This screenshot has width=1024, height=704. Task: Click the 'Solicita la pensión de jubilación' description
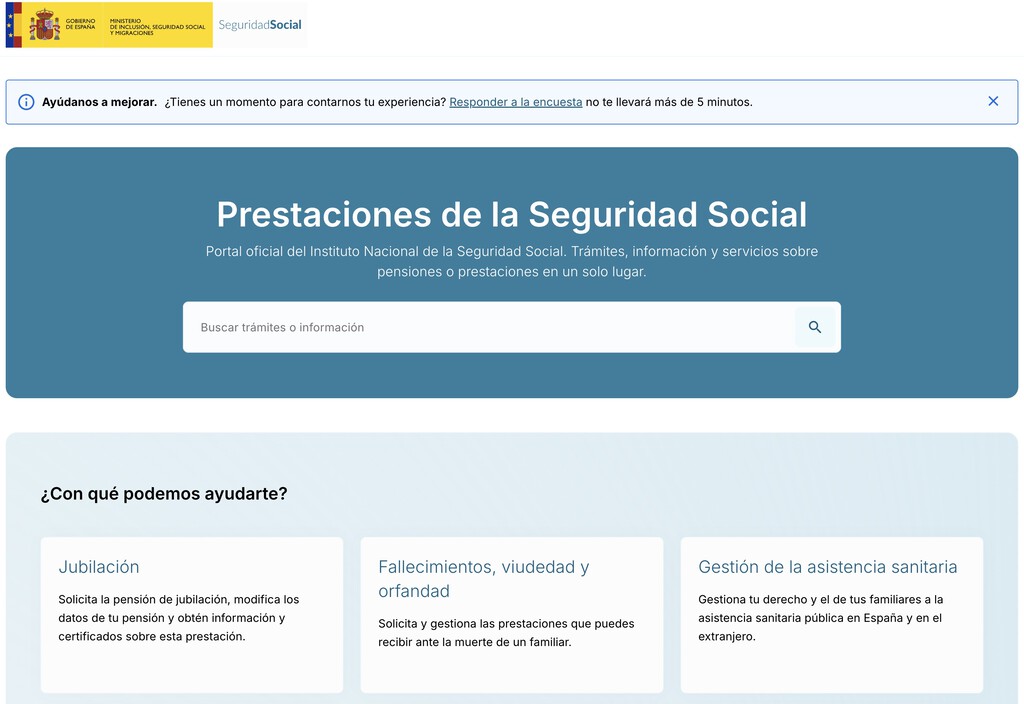click(x=179, y=618)
